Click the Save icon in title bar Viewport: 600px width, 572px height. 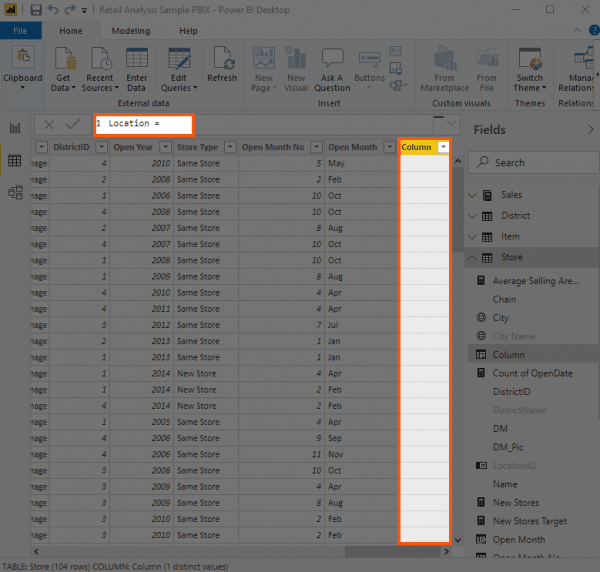tap(36, 10)
